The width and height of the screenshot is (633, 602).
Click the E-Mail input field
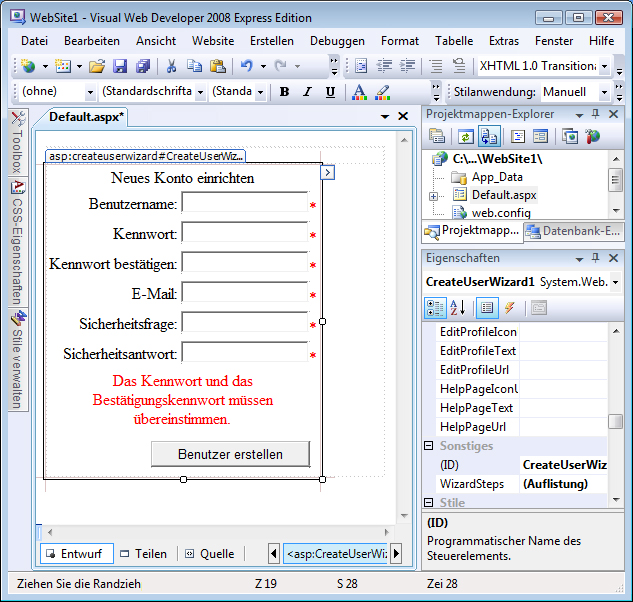245,292
